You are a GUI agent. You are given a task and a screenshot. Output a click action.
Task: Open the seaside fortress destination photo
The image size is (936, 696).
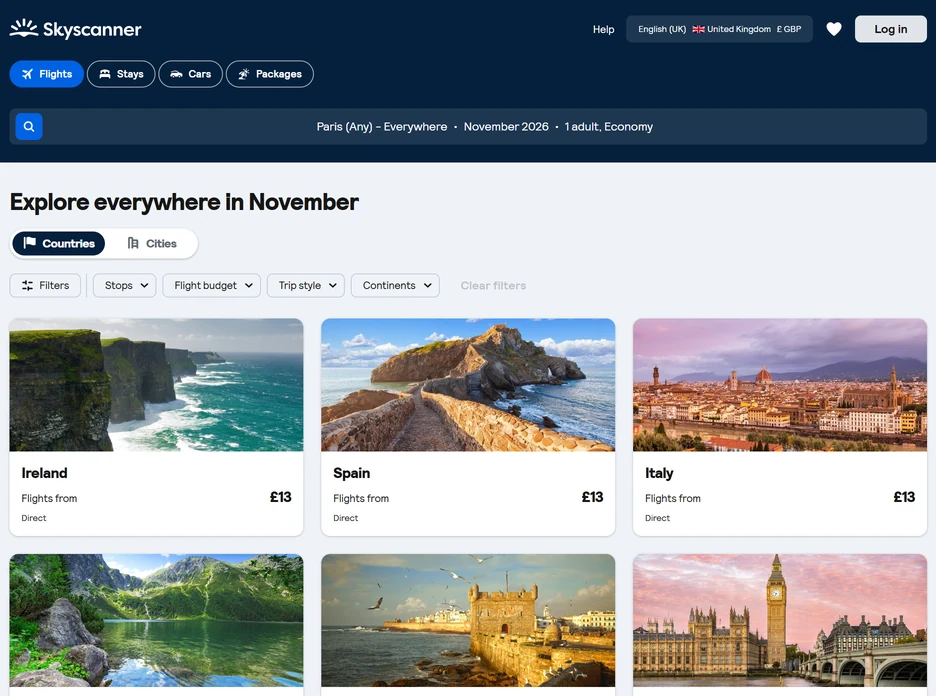468,620
